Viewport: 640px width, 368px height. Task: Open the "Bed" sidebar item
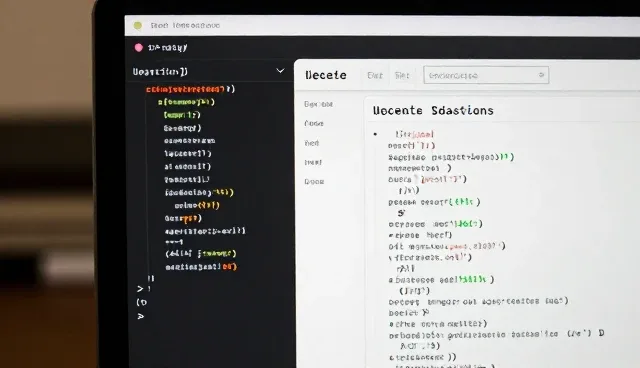(311, 143)
